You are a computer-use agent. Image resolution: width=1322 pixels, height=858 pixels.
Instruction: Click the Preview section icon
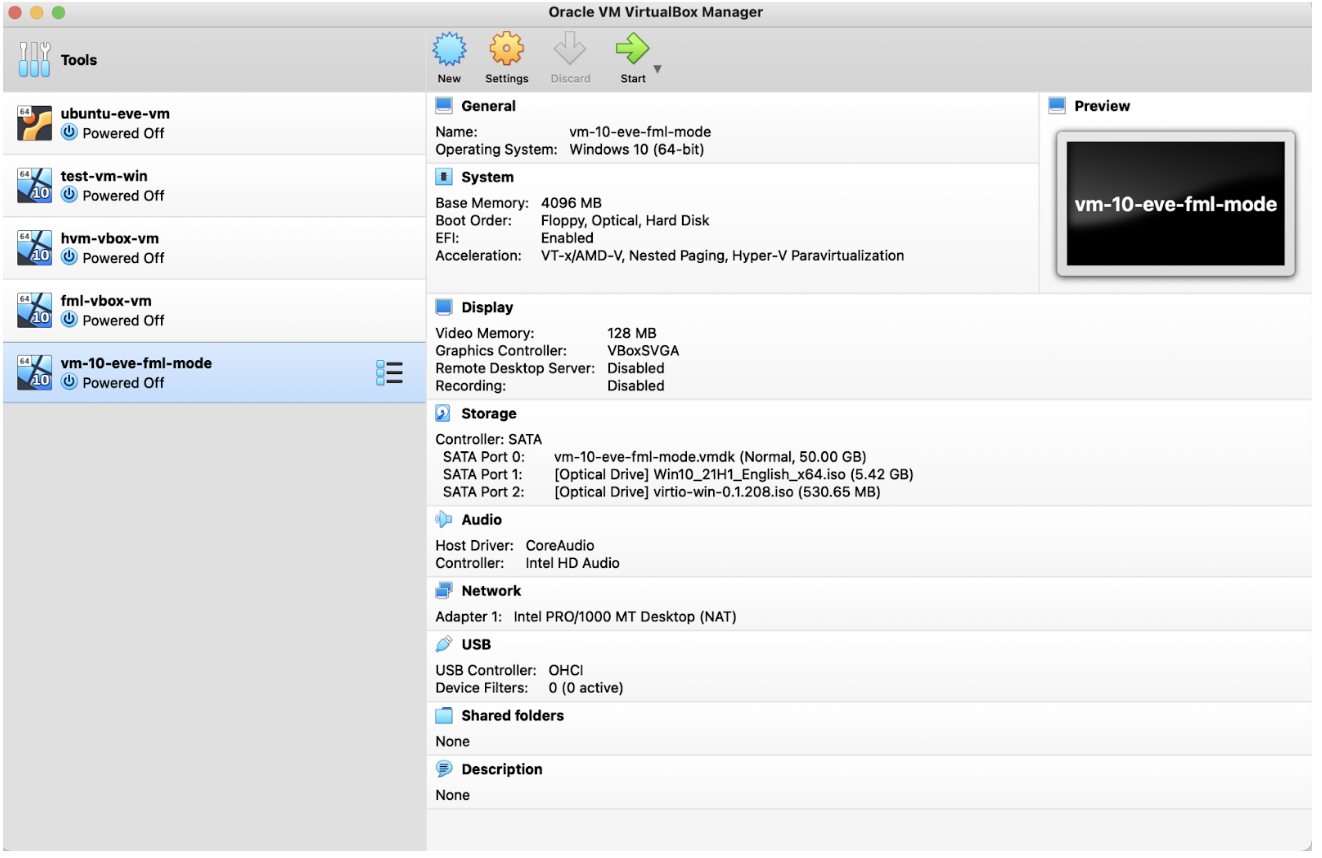click(x=1058, y=104)
